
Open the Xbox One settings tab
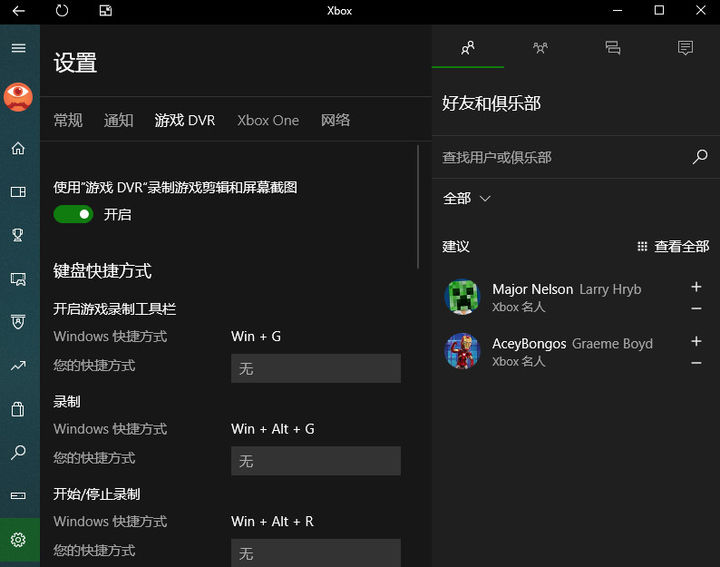point(268,120)
